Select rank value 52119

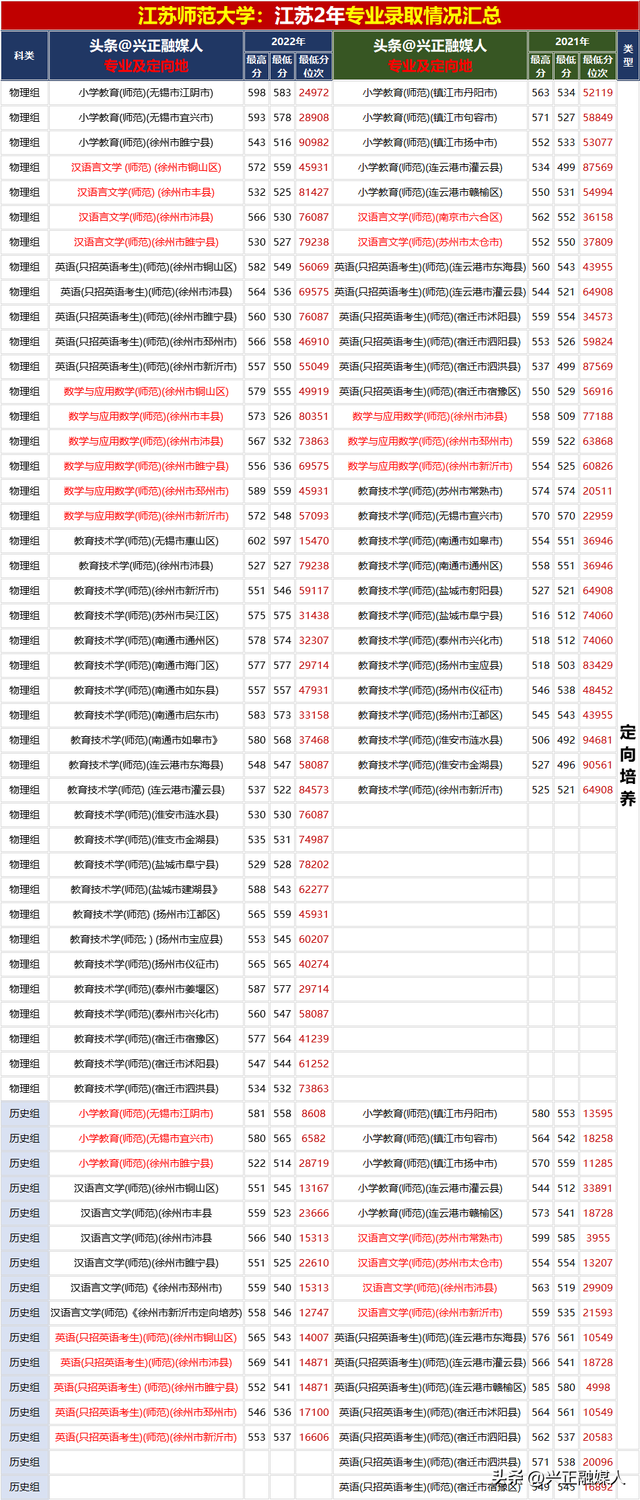pyautogui.click(x=598, y=92)
